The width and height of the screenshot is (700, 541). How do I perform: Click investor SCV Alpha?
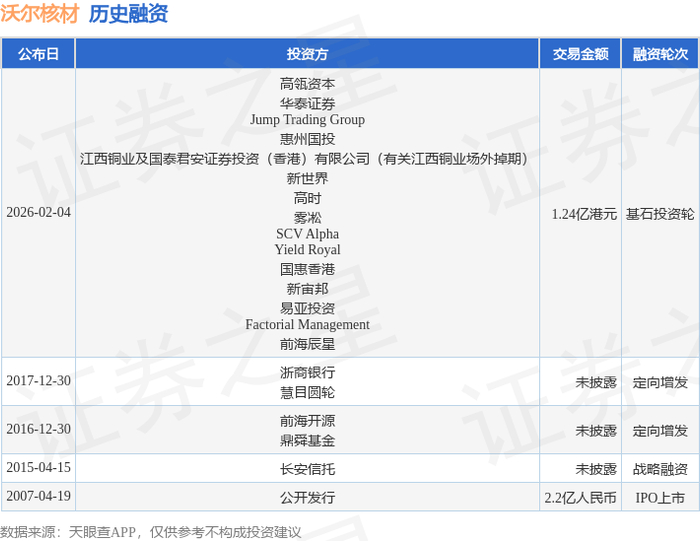point(307,234)
